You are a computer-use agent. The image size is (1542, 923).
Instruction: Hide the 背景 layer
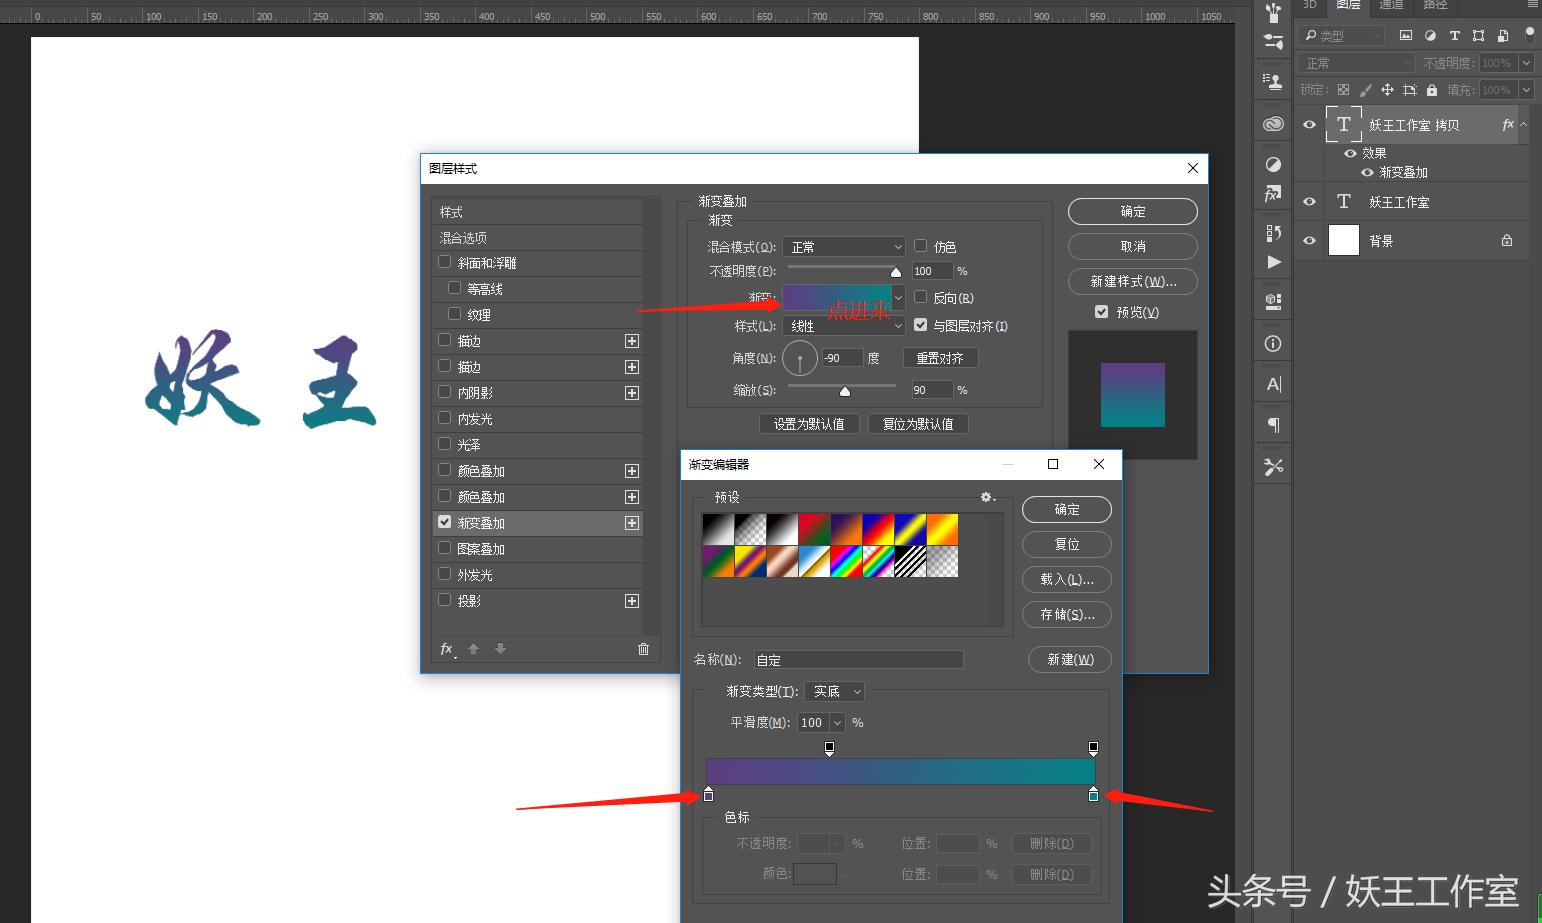click(1308, 240)
